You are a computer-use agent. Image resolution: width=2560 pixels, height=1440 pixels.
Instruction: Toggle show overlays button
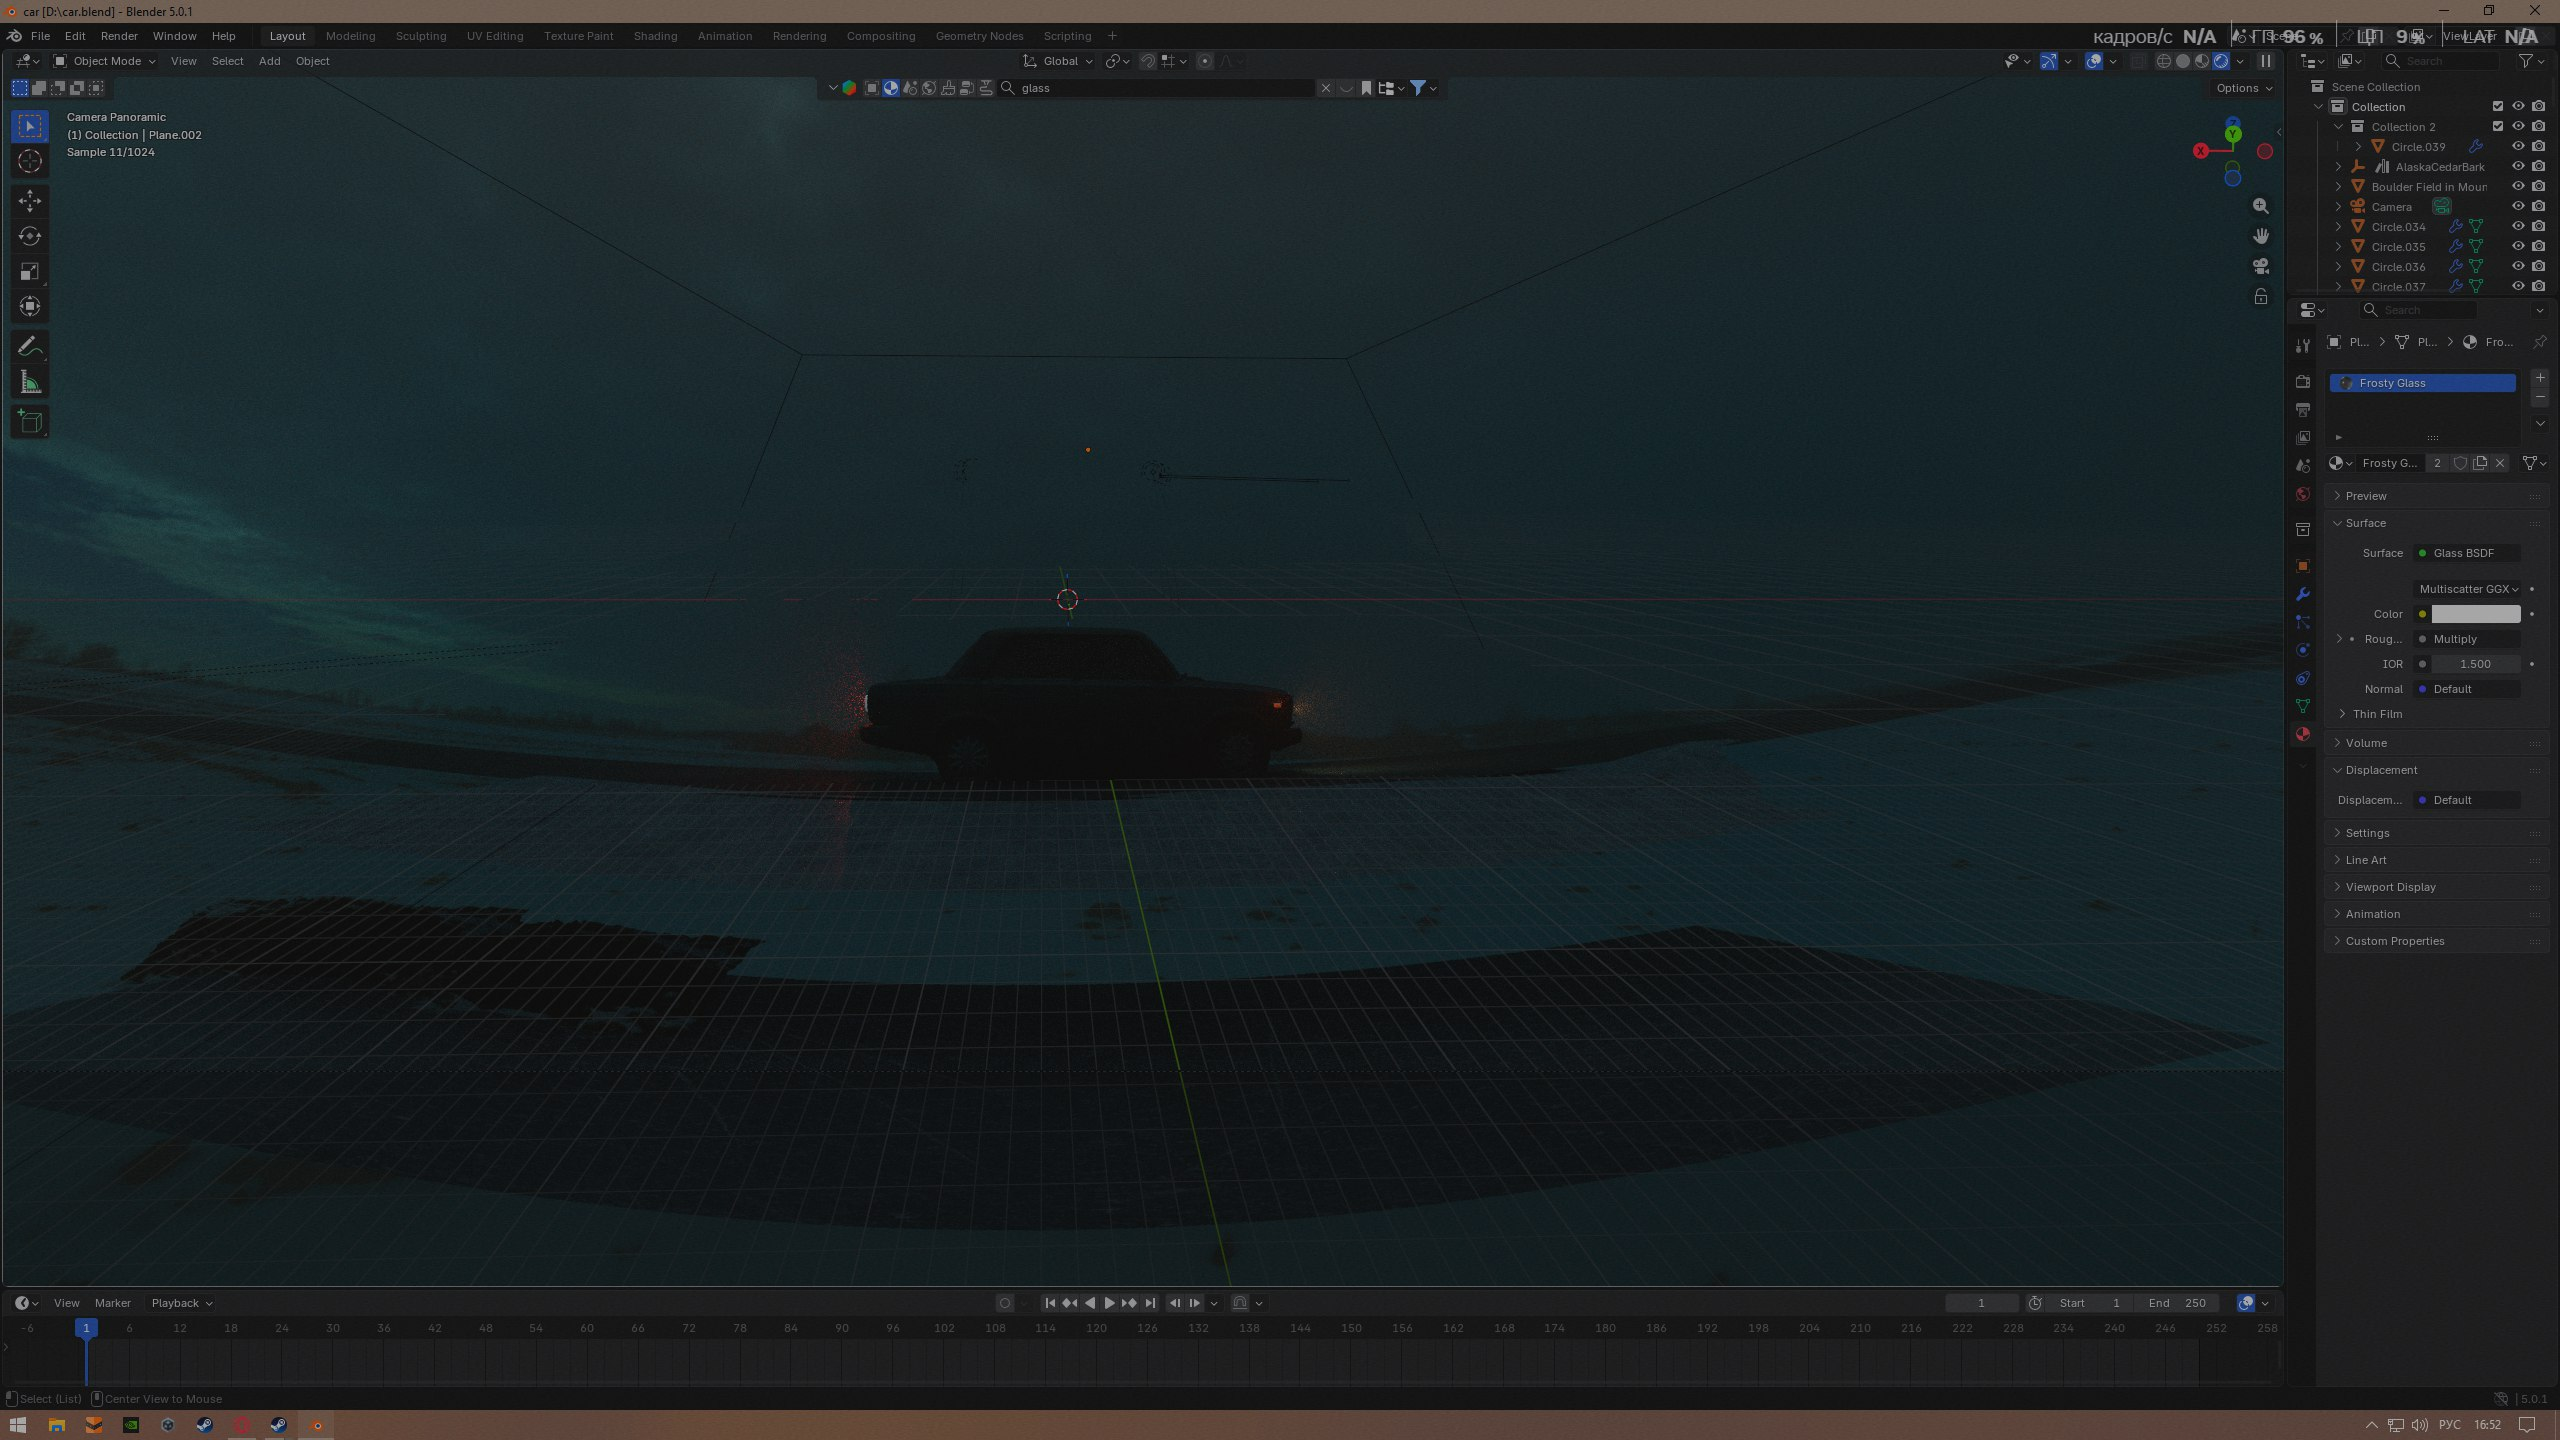[2093, 61]
